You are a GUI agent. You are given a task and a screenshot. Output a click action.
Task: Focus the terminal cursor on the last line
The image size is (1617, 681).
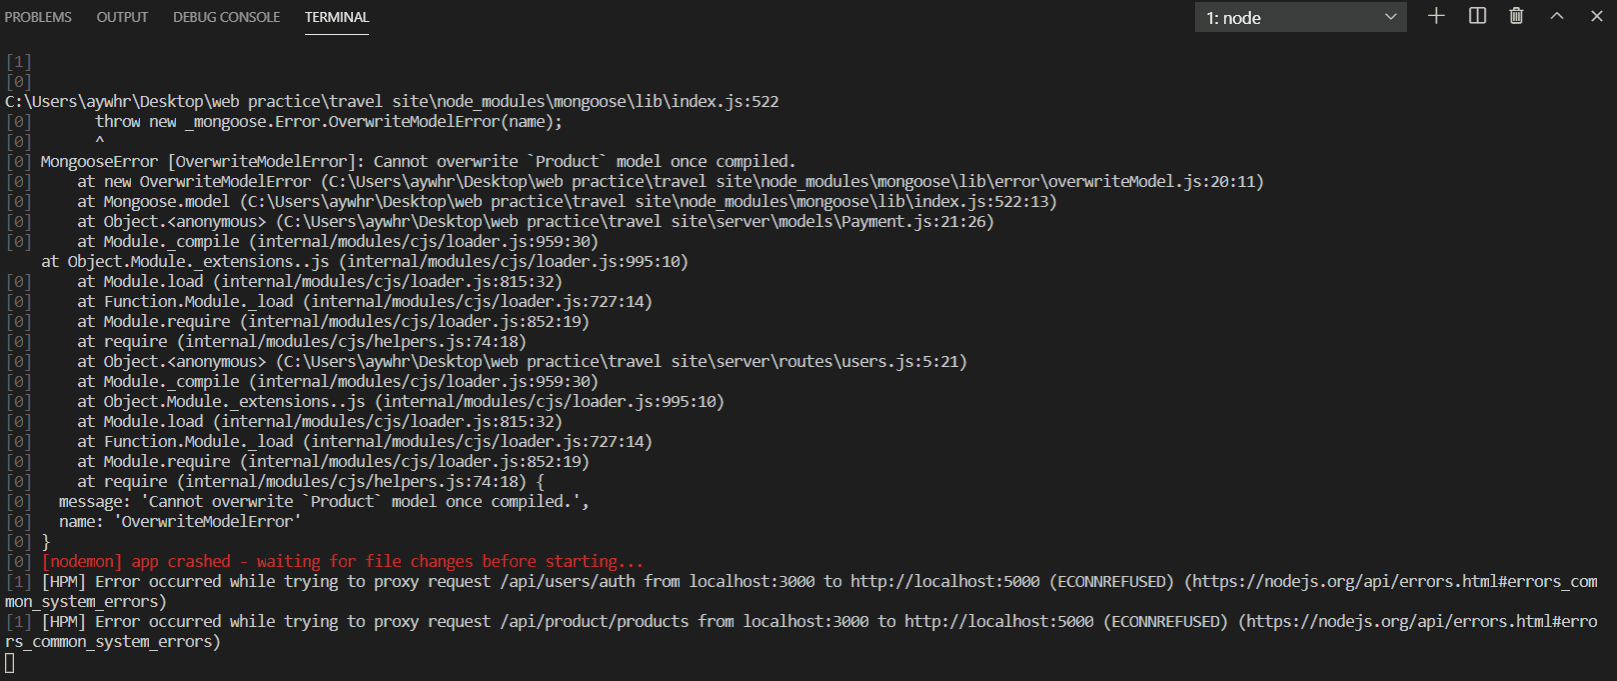[x=10, y=662]
